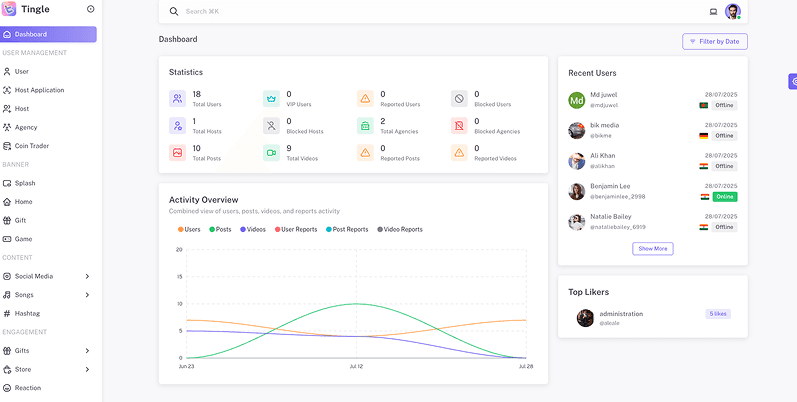Open the Dashboard menu item
The image size is (797, 402).
pos(48,35)
